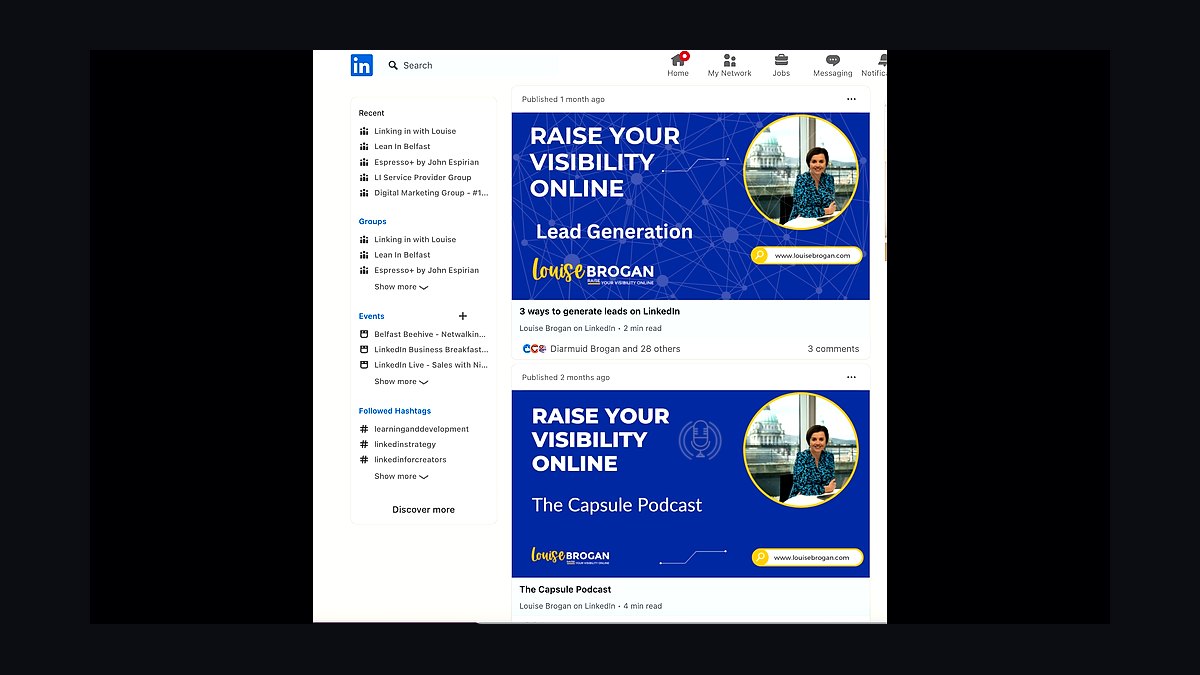
Task: Open hashtag linkedinforcreators
Action: (x=410, y=460)
